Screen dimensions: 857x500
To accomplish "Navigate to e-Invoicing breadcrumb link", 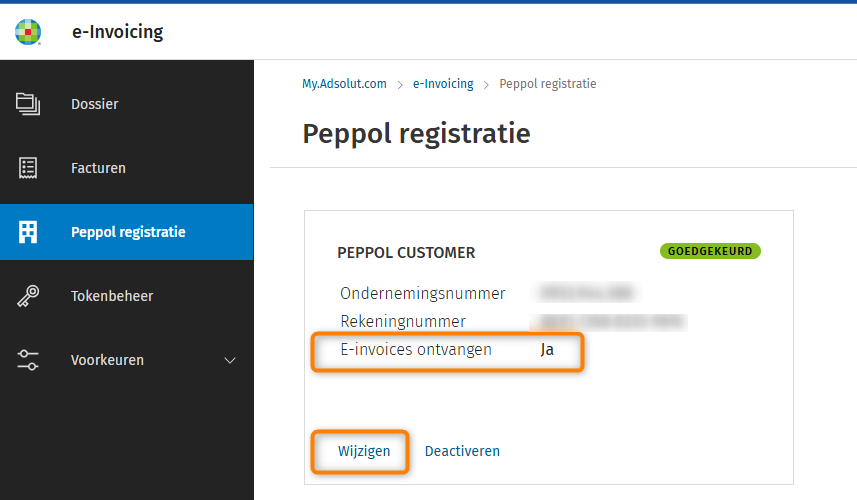I will coord(443,84).
